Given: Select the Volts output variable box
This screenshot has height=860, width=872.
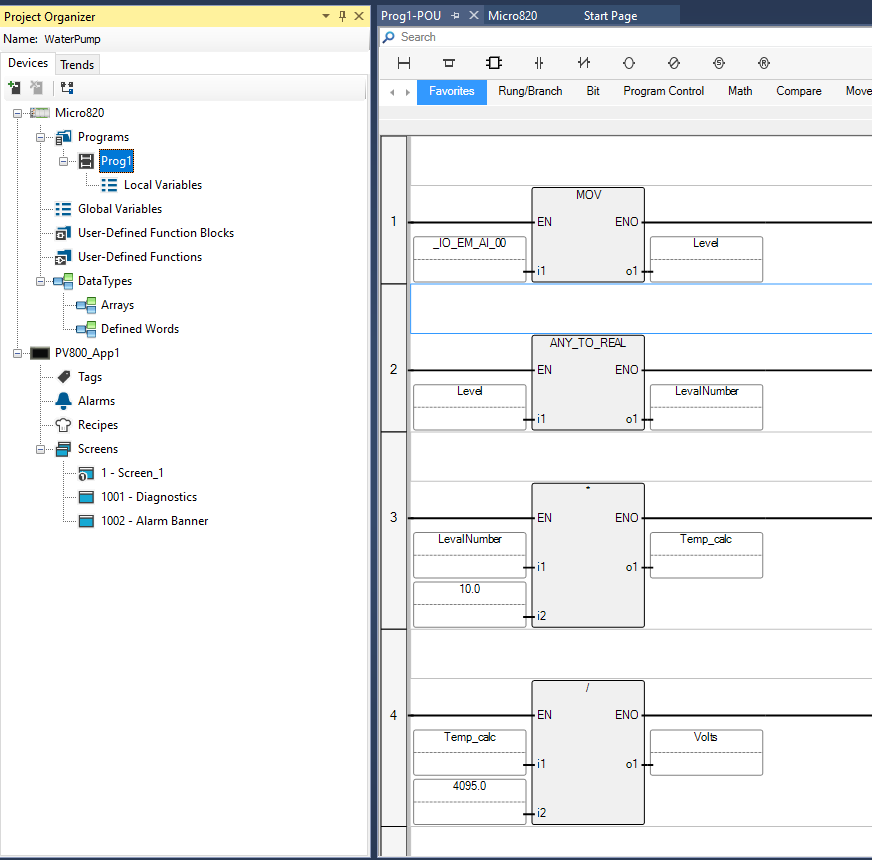Looking at the screenshot, I should 706,752.
